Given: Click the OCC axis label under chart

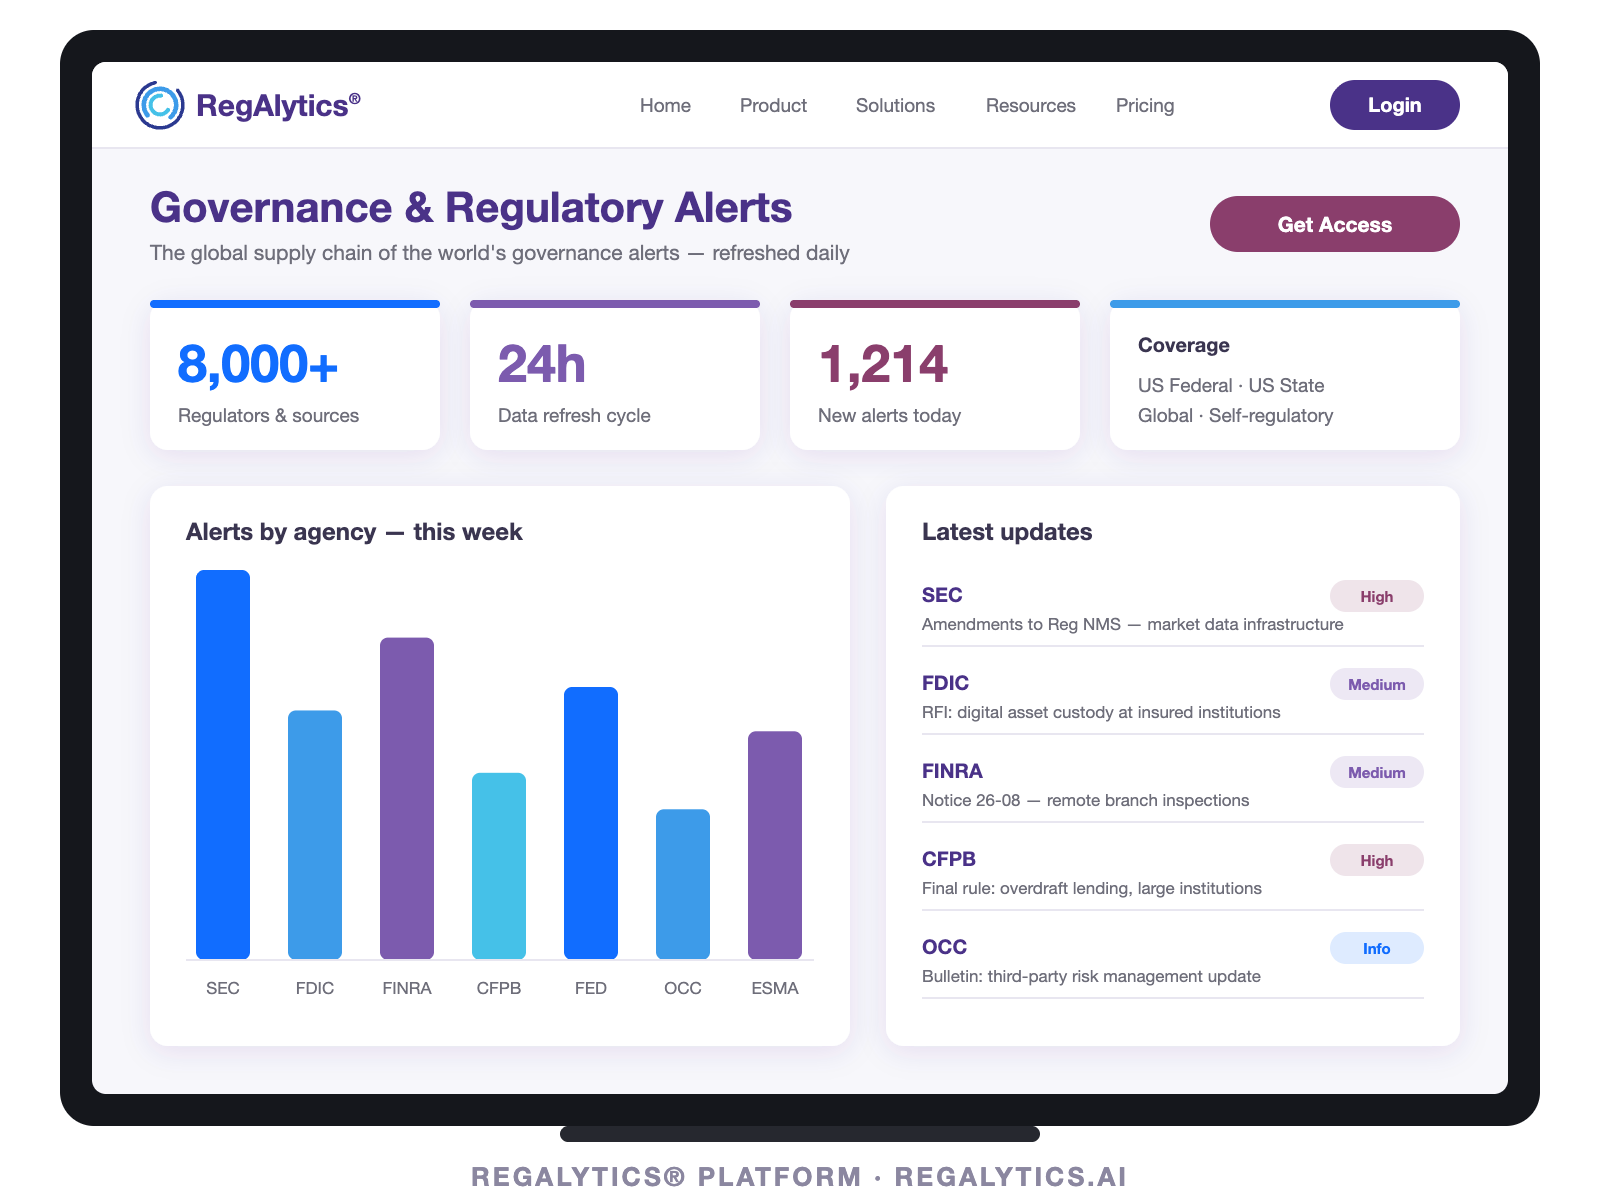Looking at the screenshot, I should point(683,988).
